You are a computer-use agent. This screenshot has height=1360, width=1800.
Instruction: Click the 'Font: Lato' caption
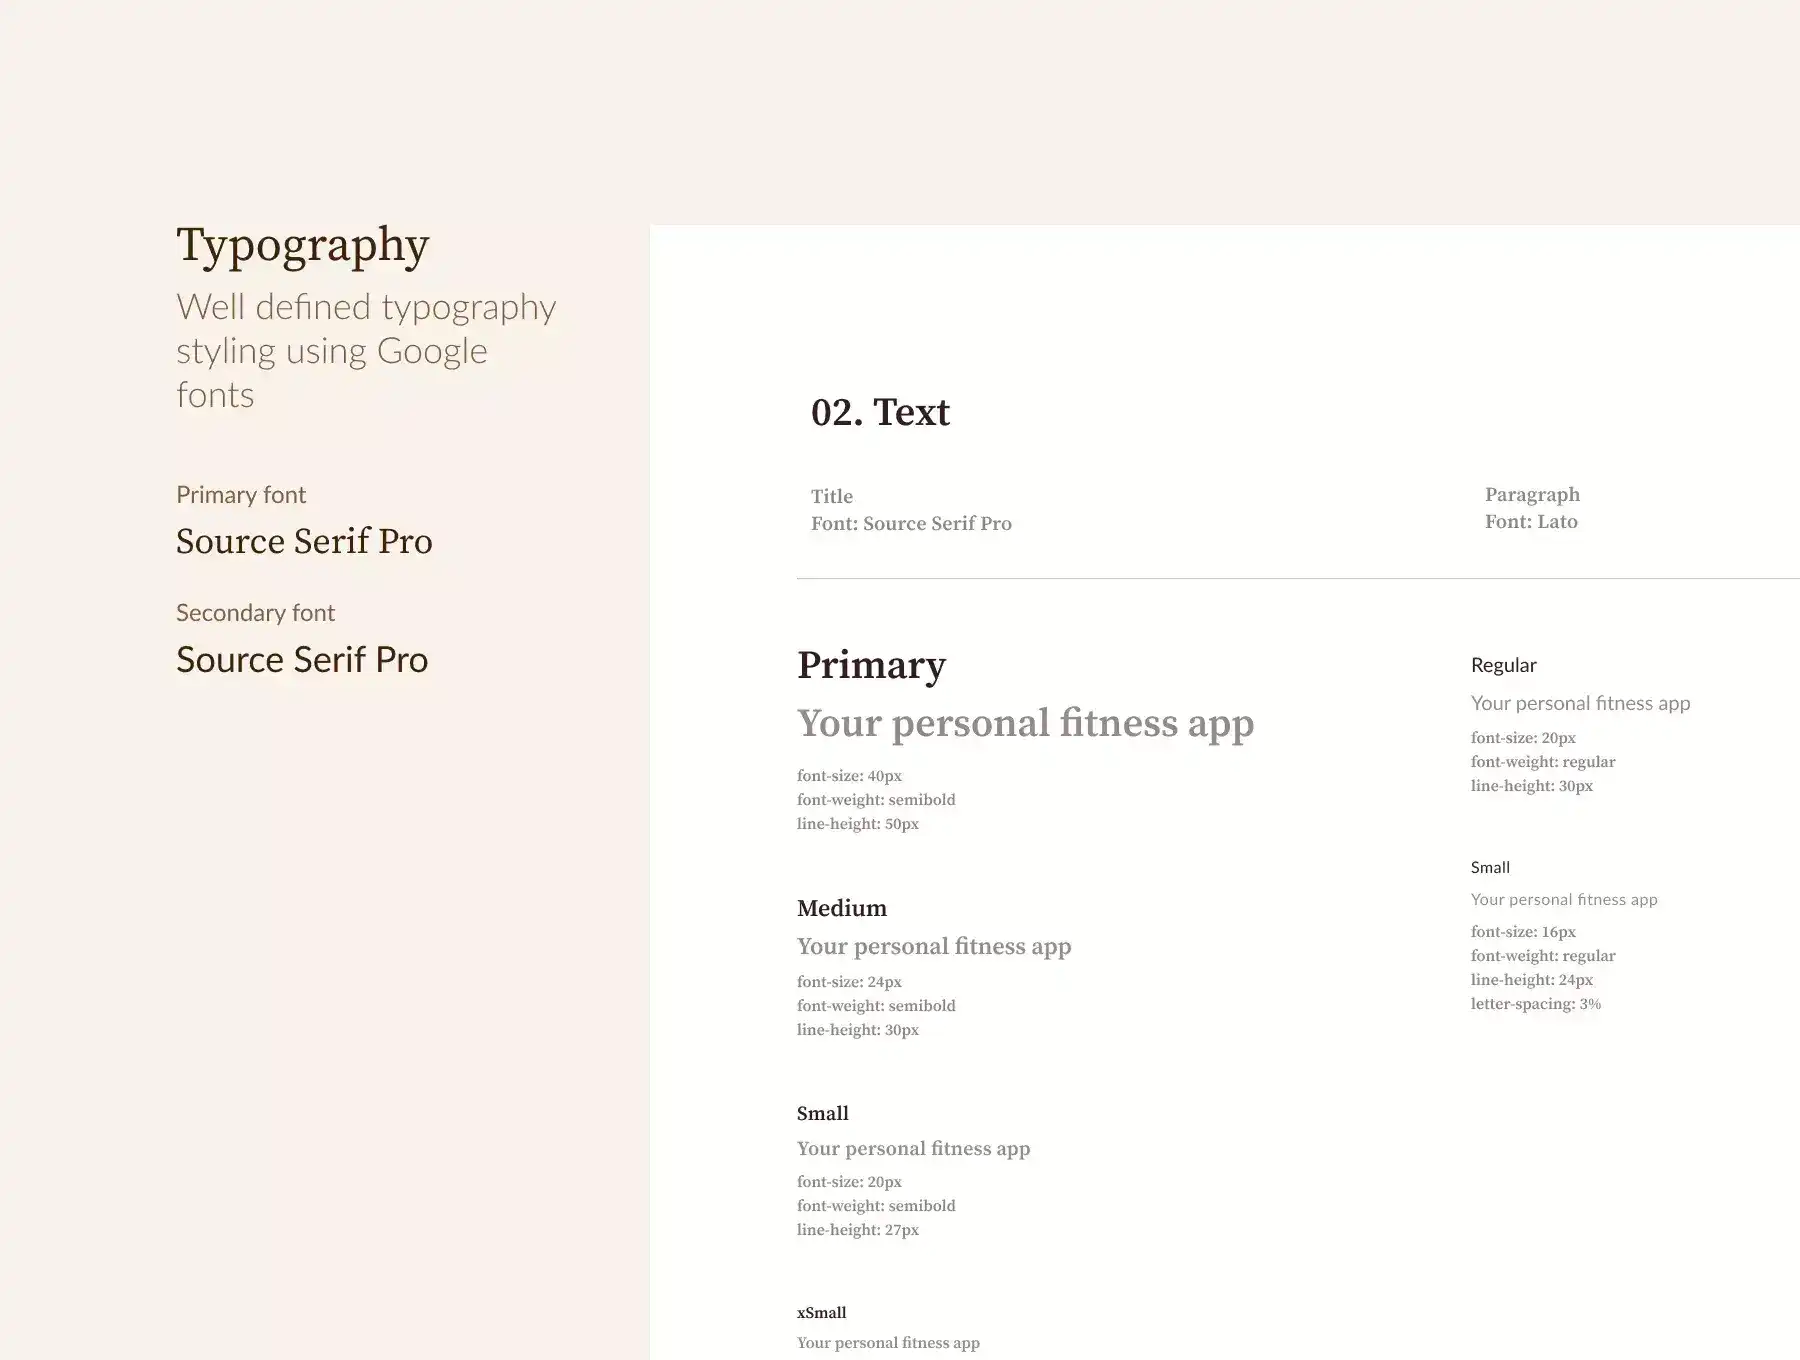coord(1531,522)
